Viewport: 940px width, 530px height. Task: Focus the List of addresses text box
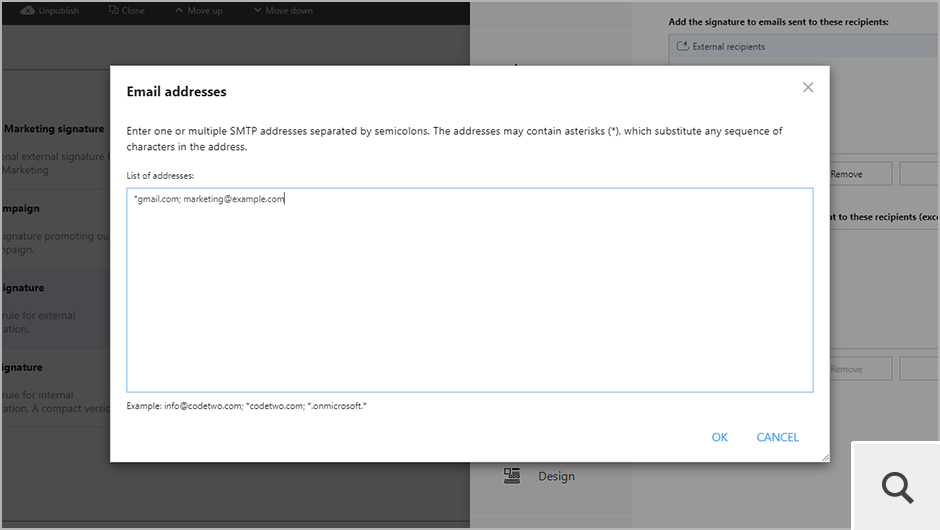pyautogui.click(x=469, y=290)
